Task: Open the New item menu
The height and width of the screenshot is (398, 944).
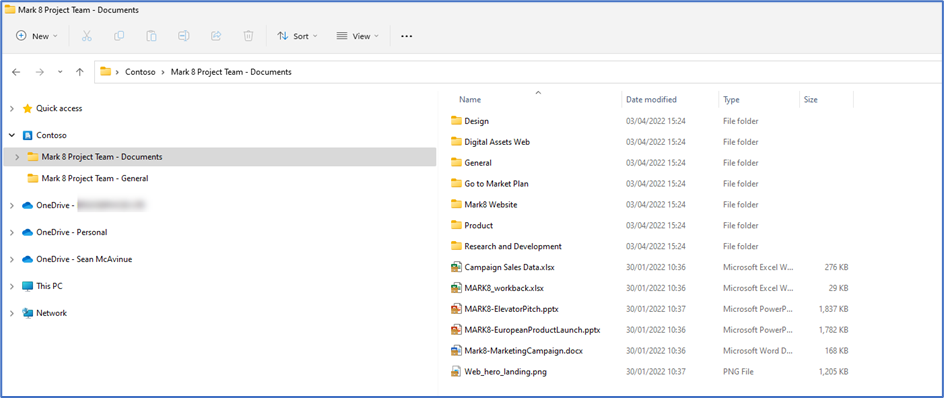Action: [x=37, y=36]
